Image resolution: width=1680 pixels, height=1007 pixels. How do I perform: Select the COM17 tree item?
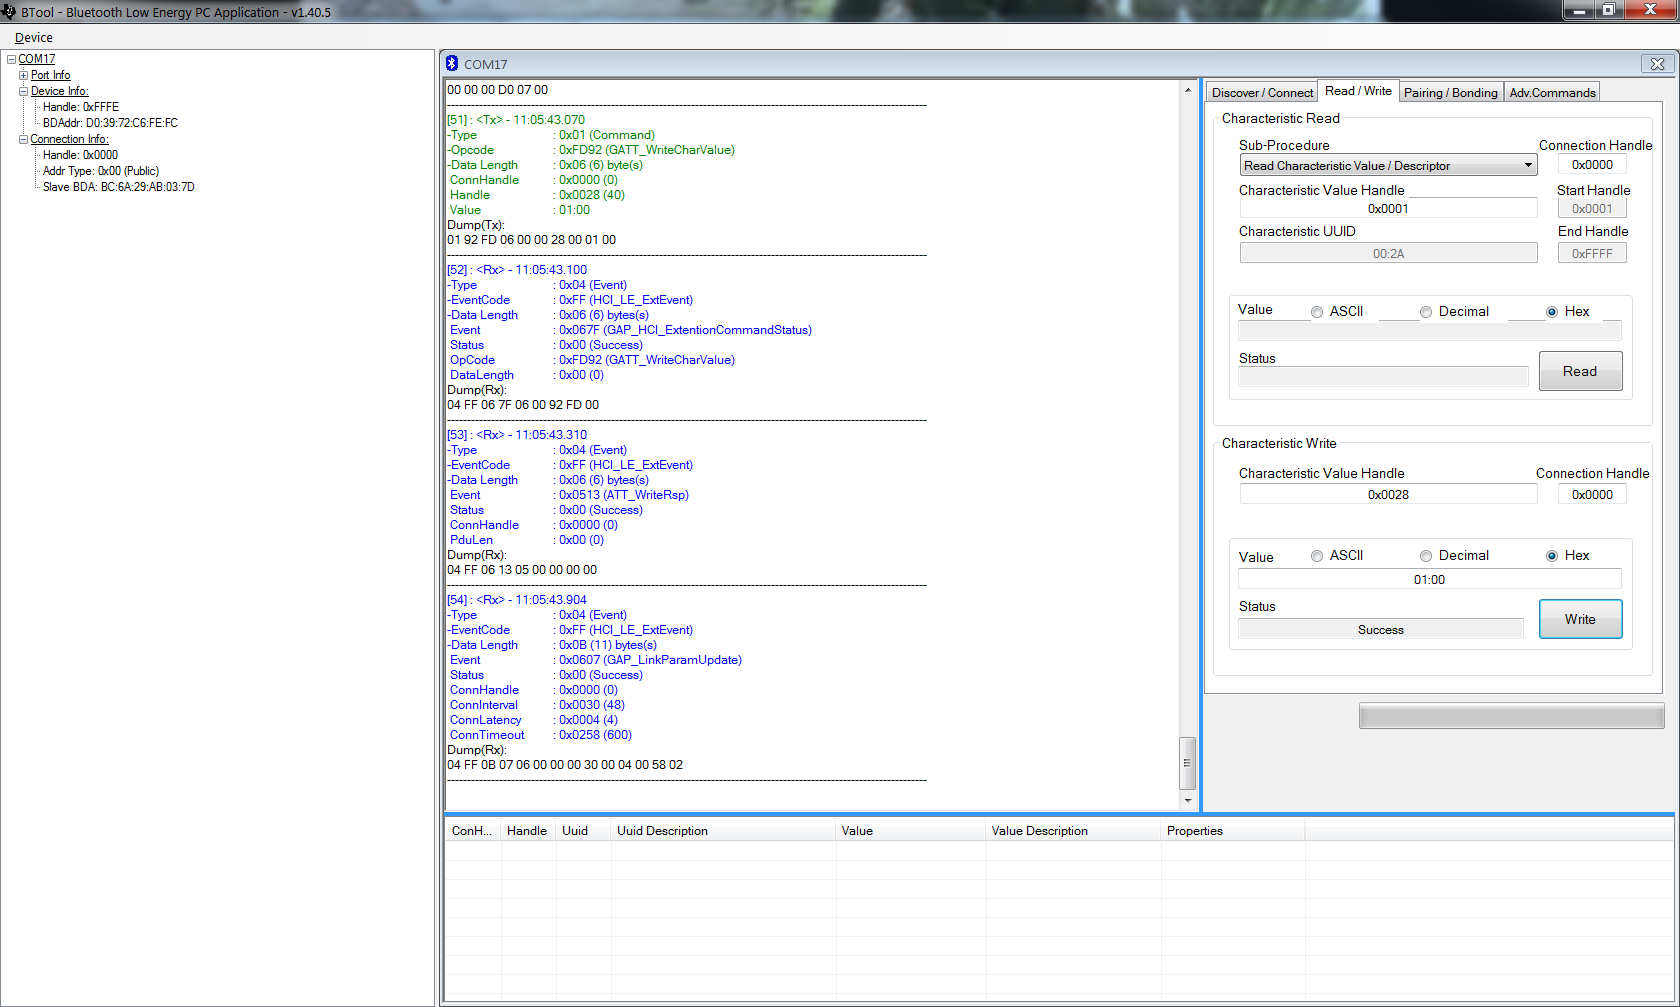37,59
